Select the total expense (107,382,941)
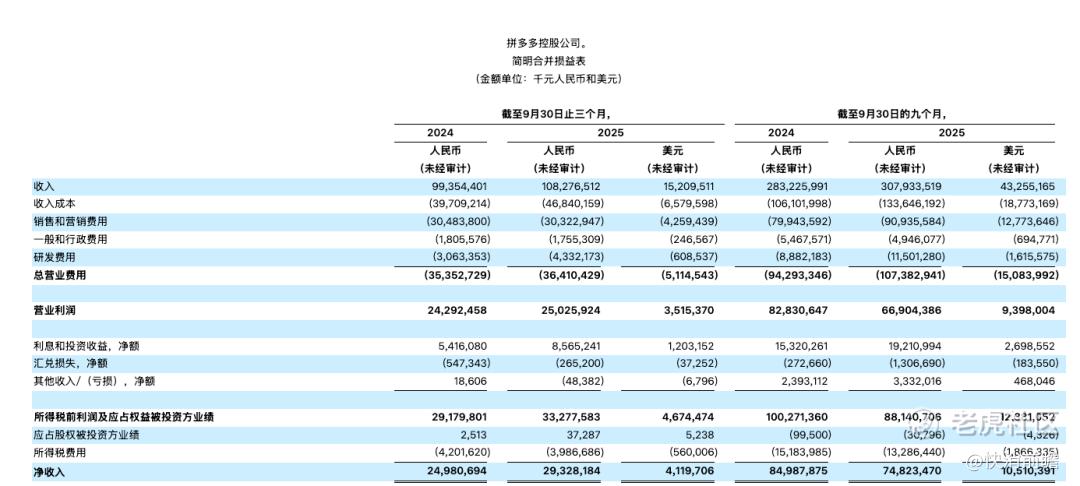Screen dimensions: 1080x486 (913, 275)
